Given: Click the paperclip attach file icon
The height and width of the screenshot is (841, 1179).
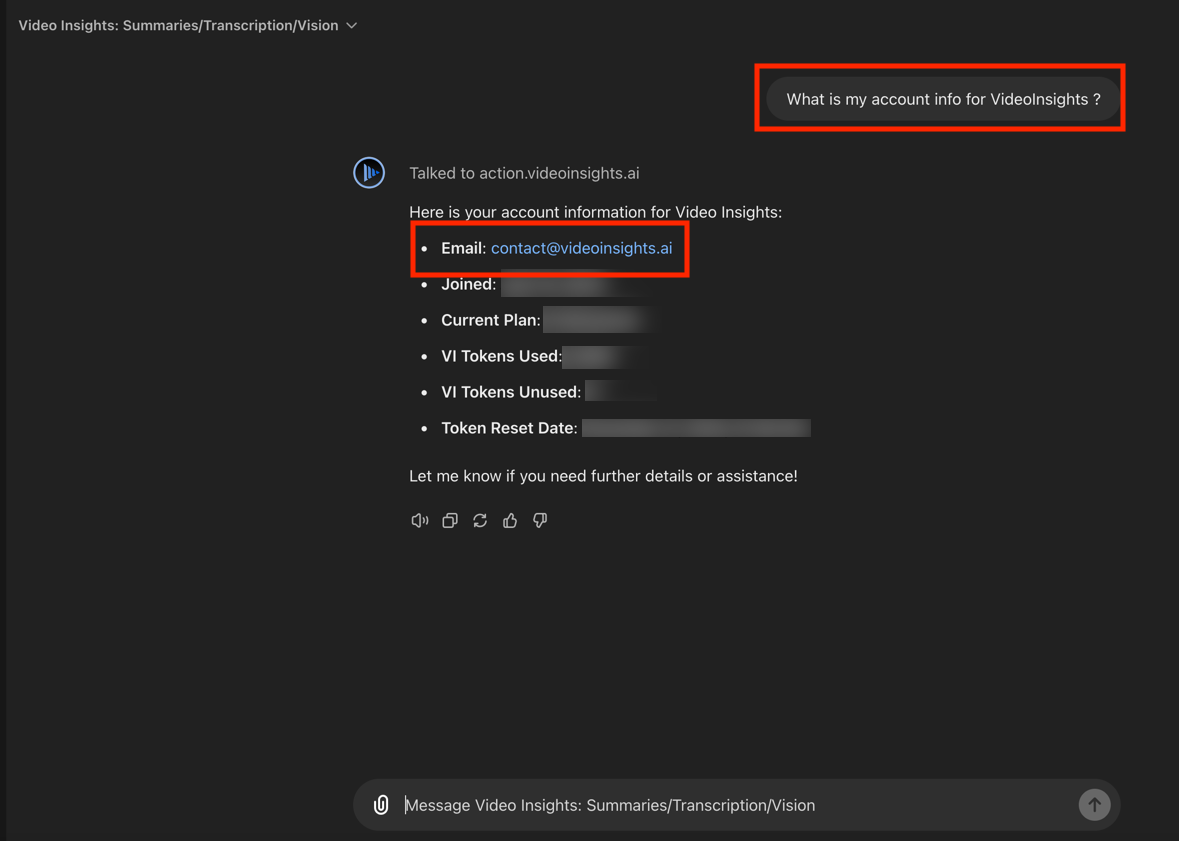Looking at the screenshot, I should tap(381, 805).
